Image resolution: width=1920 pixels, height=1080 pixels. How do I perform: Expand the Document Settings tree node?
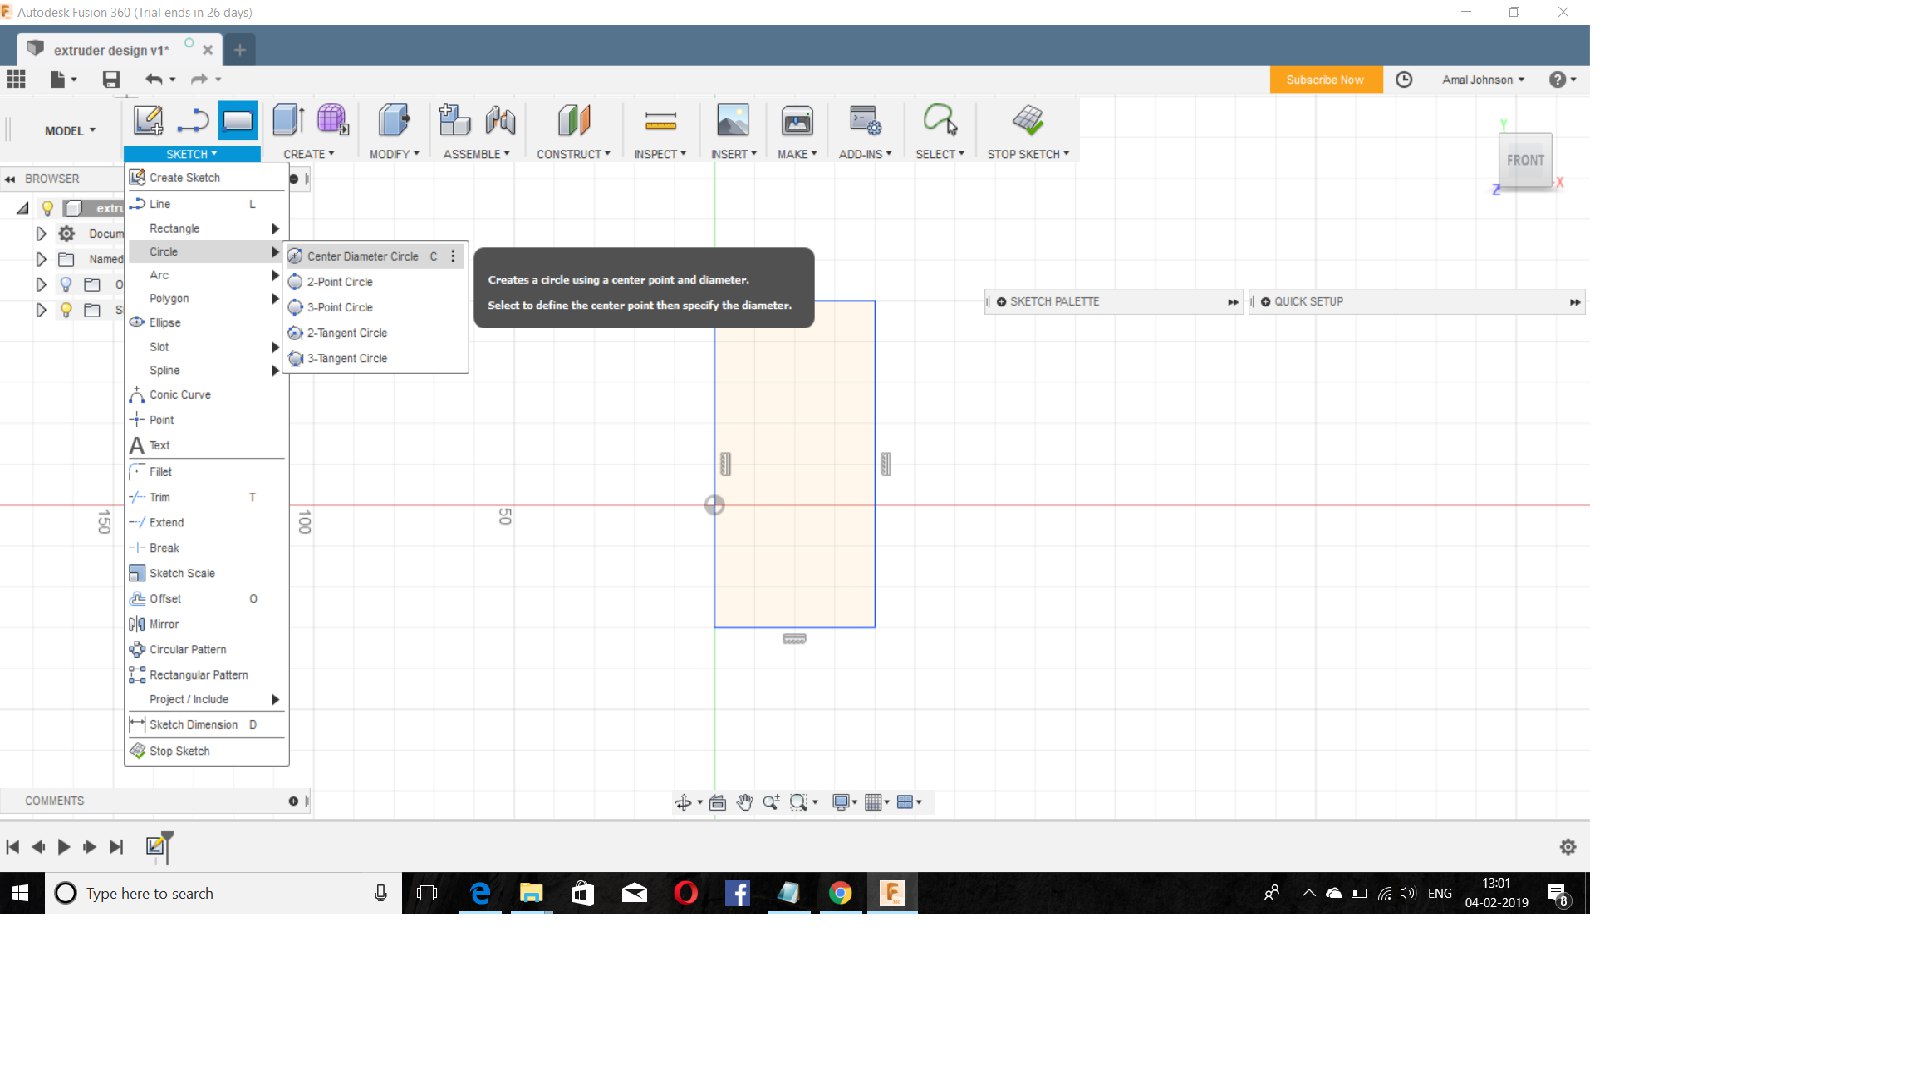tap(41, 234)
